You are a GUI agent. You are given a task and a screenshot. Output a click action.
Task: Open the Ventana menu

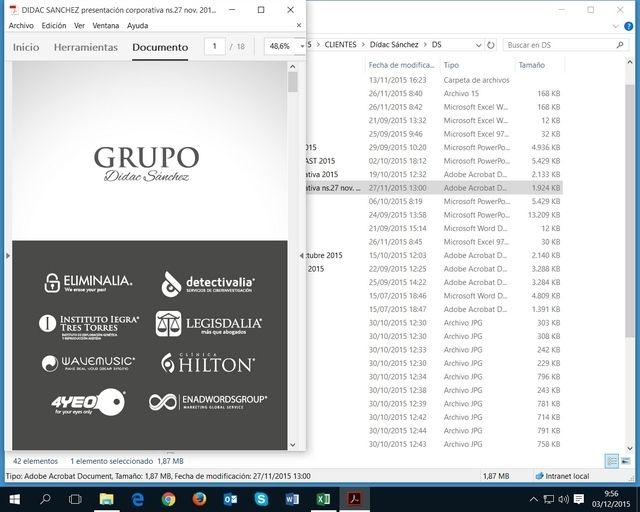tap(105, 25)
